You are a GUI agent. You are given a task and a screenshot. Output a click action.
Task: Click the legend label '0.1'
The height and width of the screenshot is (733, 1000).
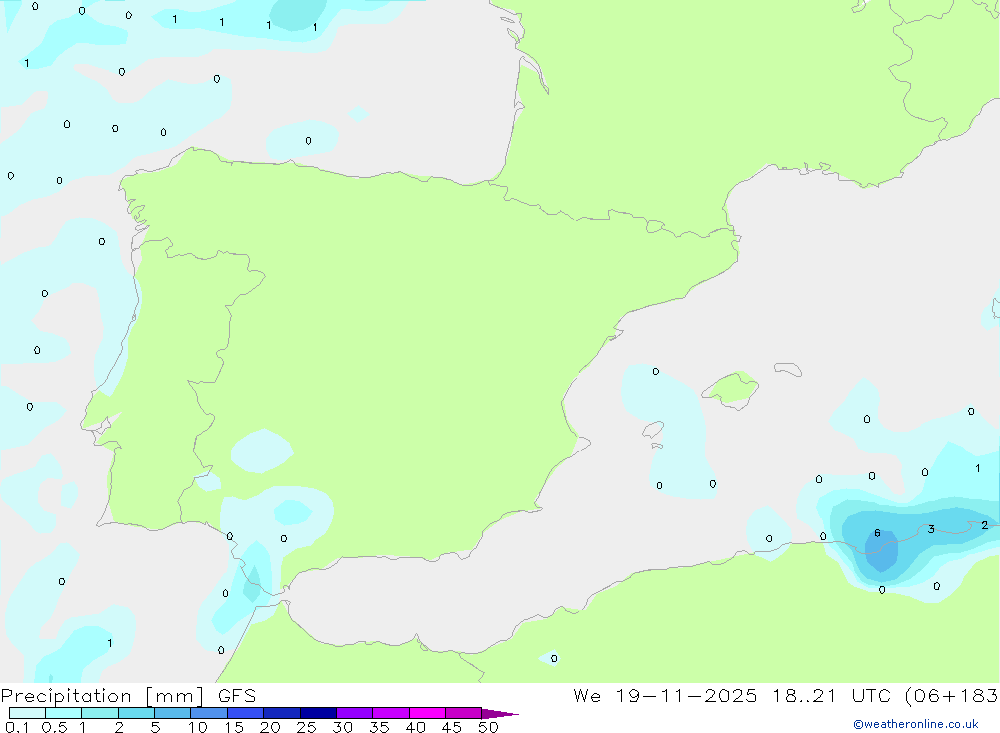tap(17, 727)
